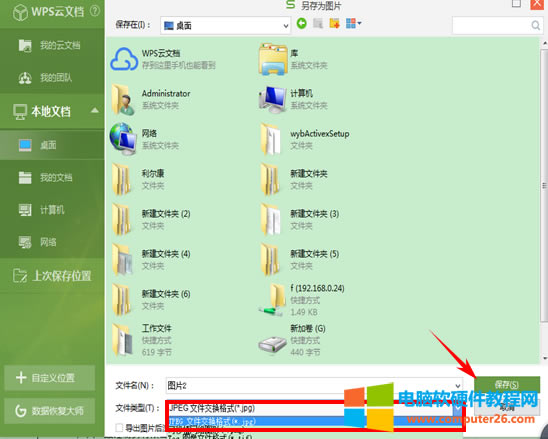Open the WPS云文档 cloud icon
Screen dimensions: 548x439
click(124, 59)
